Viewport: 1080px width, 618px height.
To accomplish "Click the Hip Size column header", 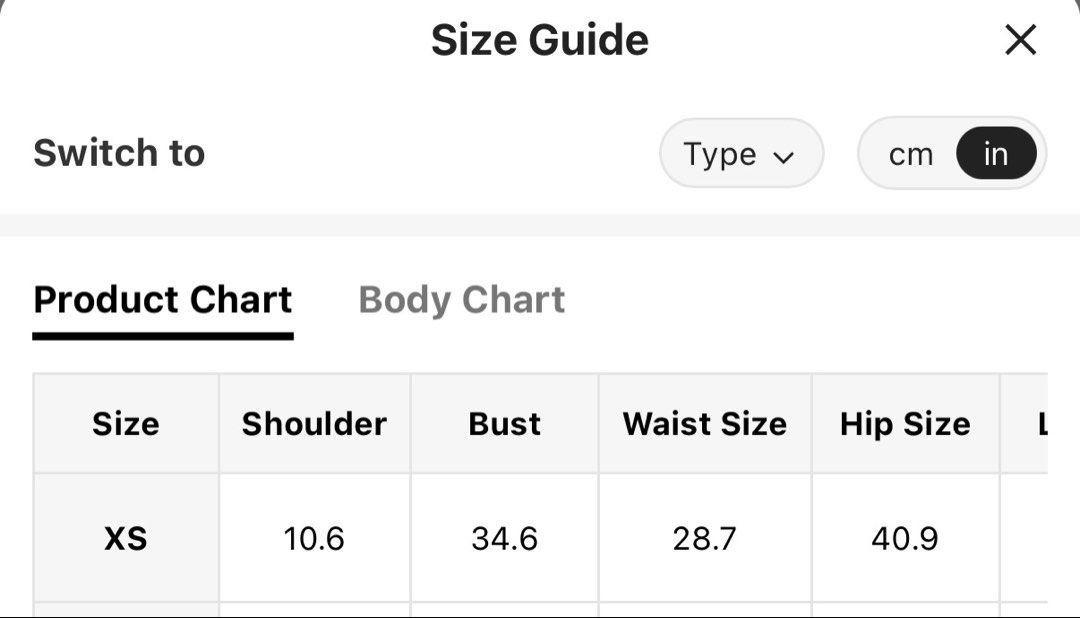I will [905, 424].
